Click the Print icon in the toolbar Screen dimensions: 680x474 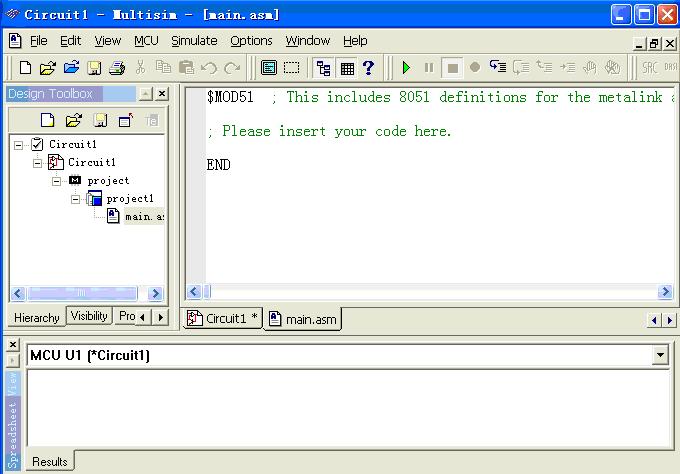(117, 68)
